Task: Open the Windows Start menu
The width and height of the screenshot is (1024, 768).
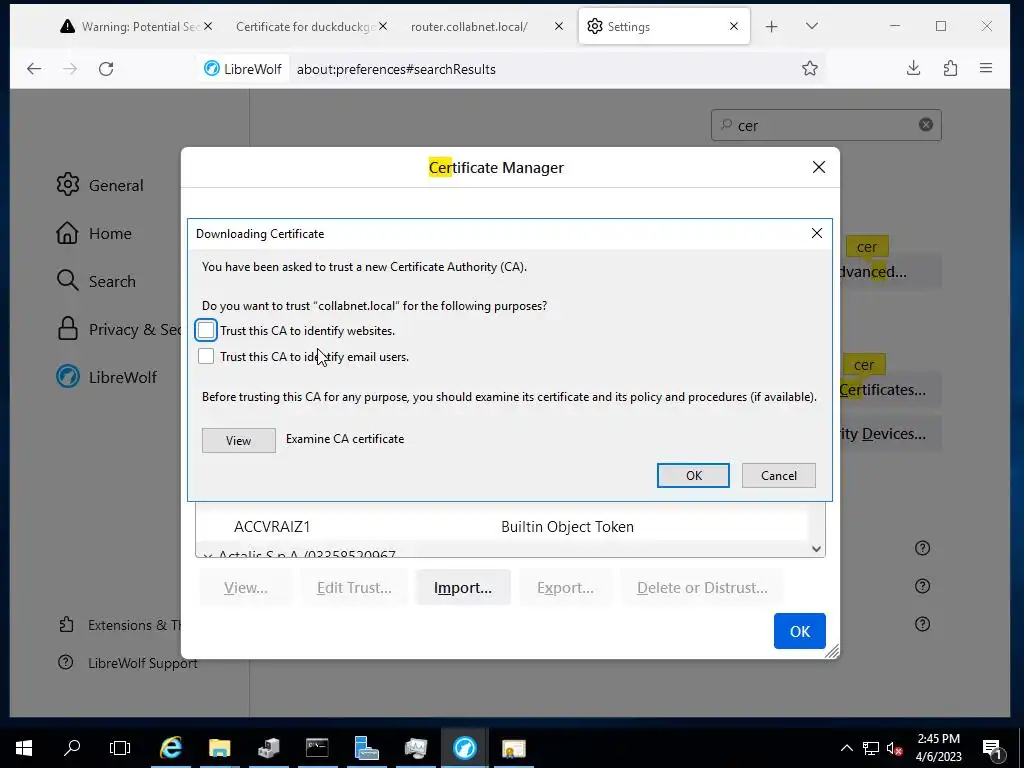Action: pos(24,748)
